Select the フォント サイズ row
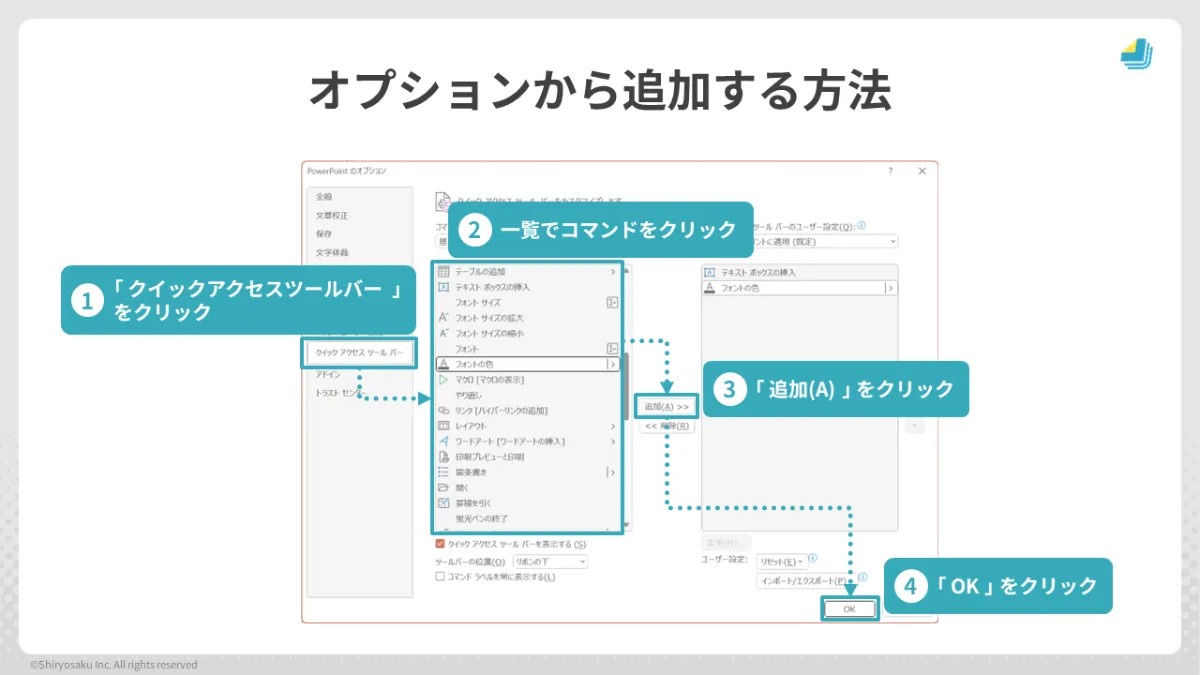The image size is (1200, 675). 528,302
